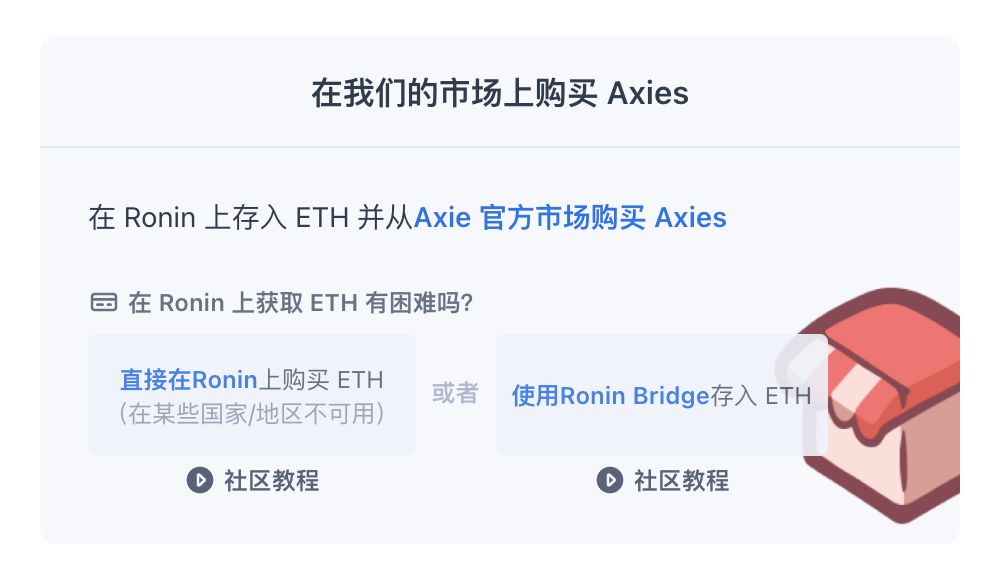Select the word "Axies" in the top heading
This screenshot has height=570, width=1000.
(648, 94)
